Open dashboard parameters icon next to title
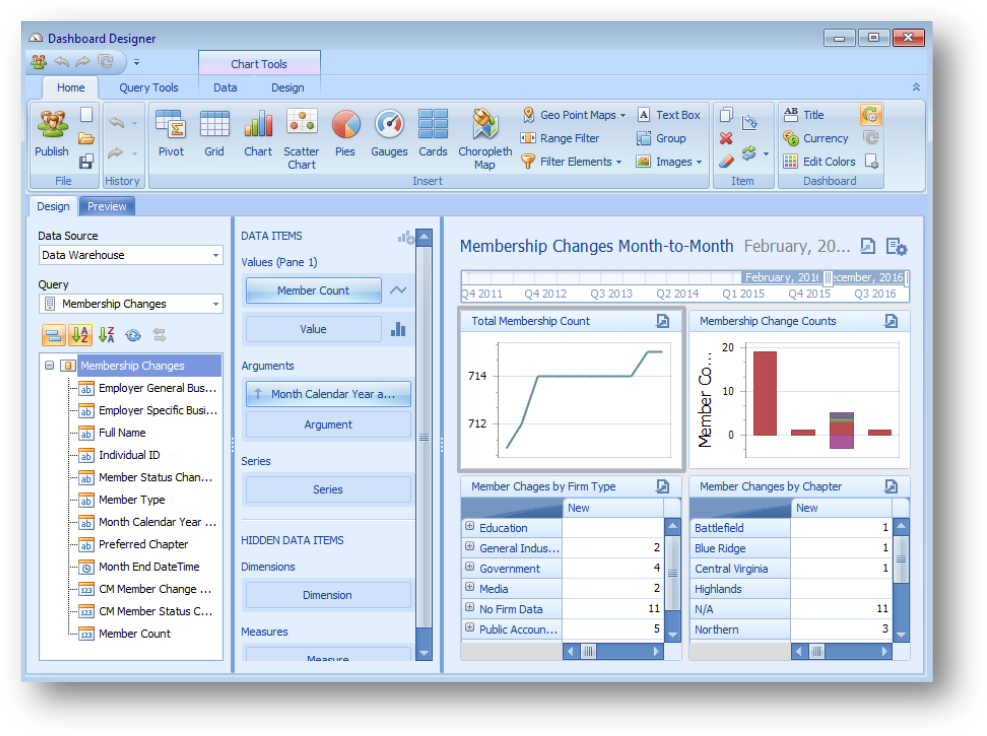 (896, 246)
